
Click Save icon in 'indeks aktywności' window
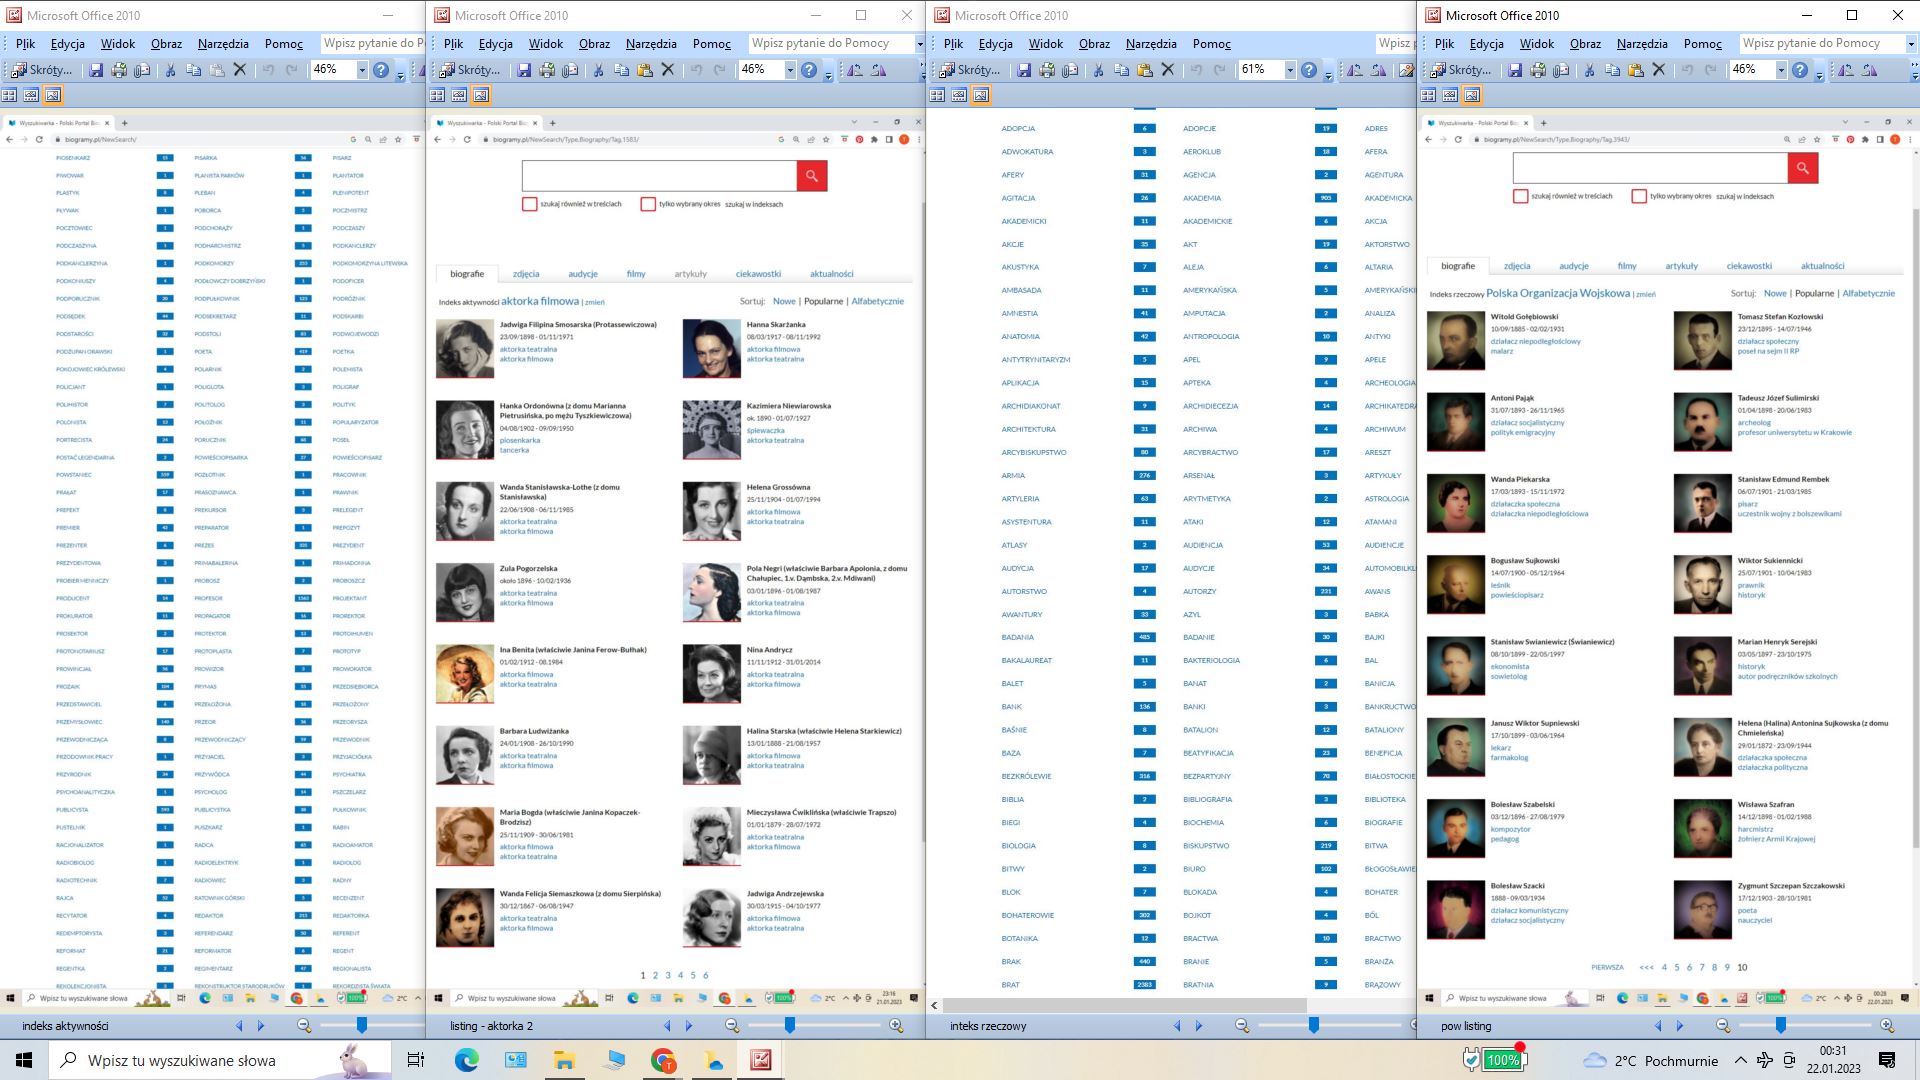click(96, 70)
